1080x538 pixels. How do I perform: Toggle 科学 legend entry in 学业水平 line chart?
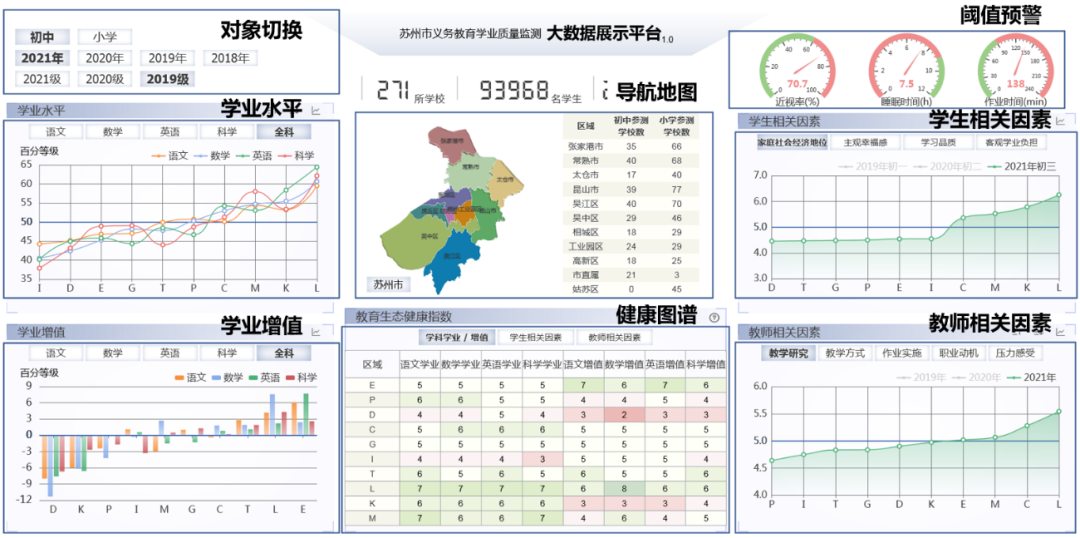[x=295, y=156]
